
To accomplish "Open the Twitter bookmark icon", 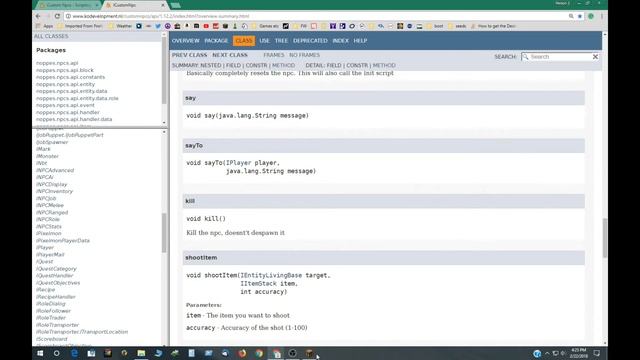I will click(x=158, y=26).
